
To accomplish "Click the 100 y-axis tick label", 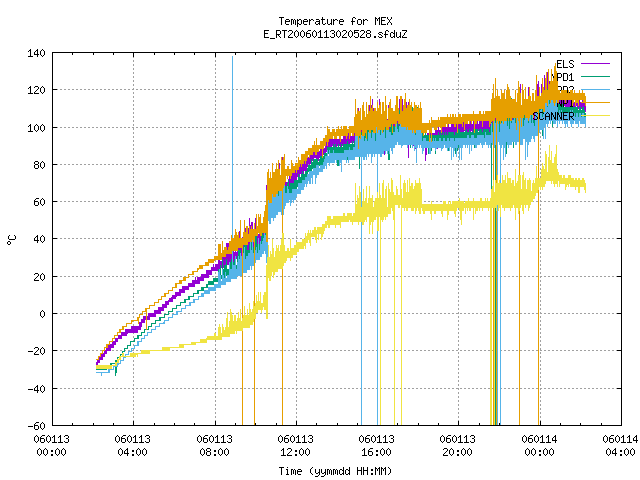I will click(36, 128).
